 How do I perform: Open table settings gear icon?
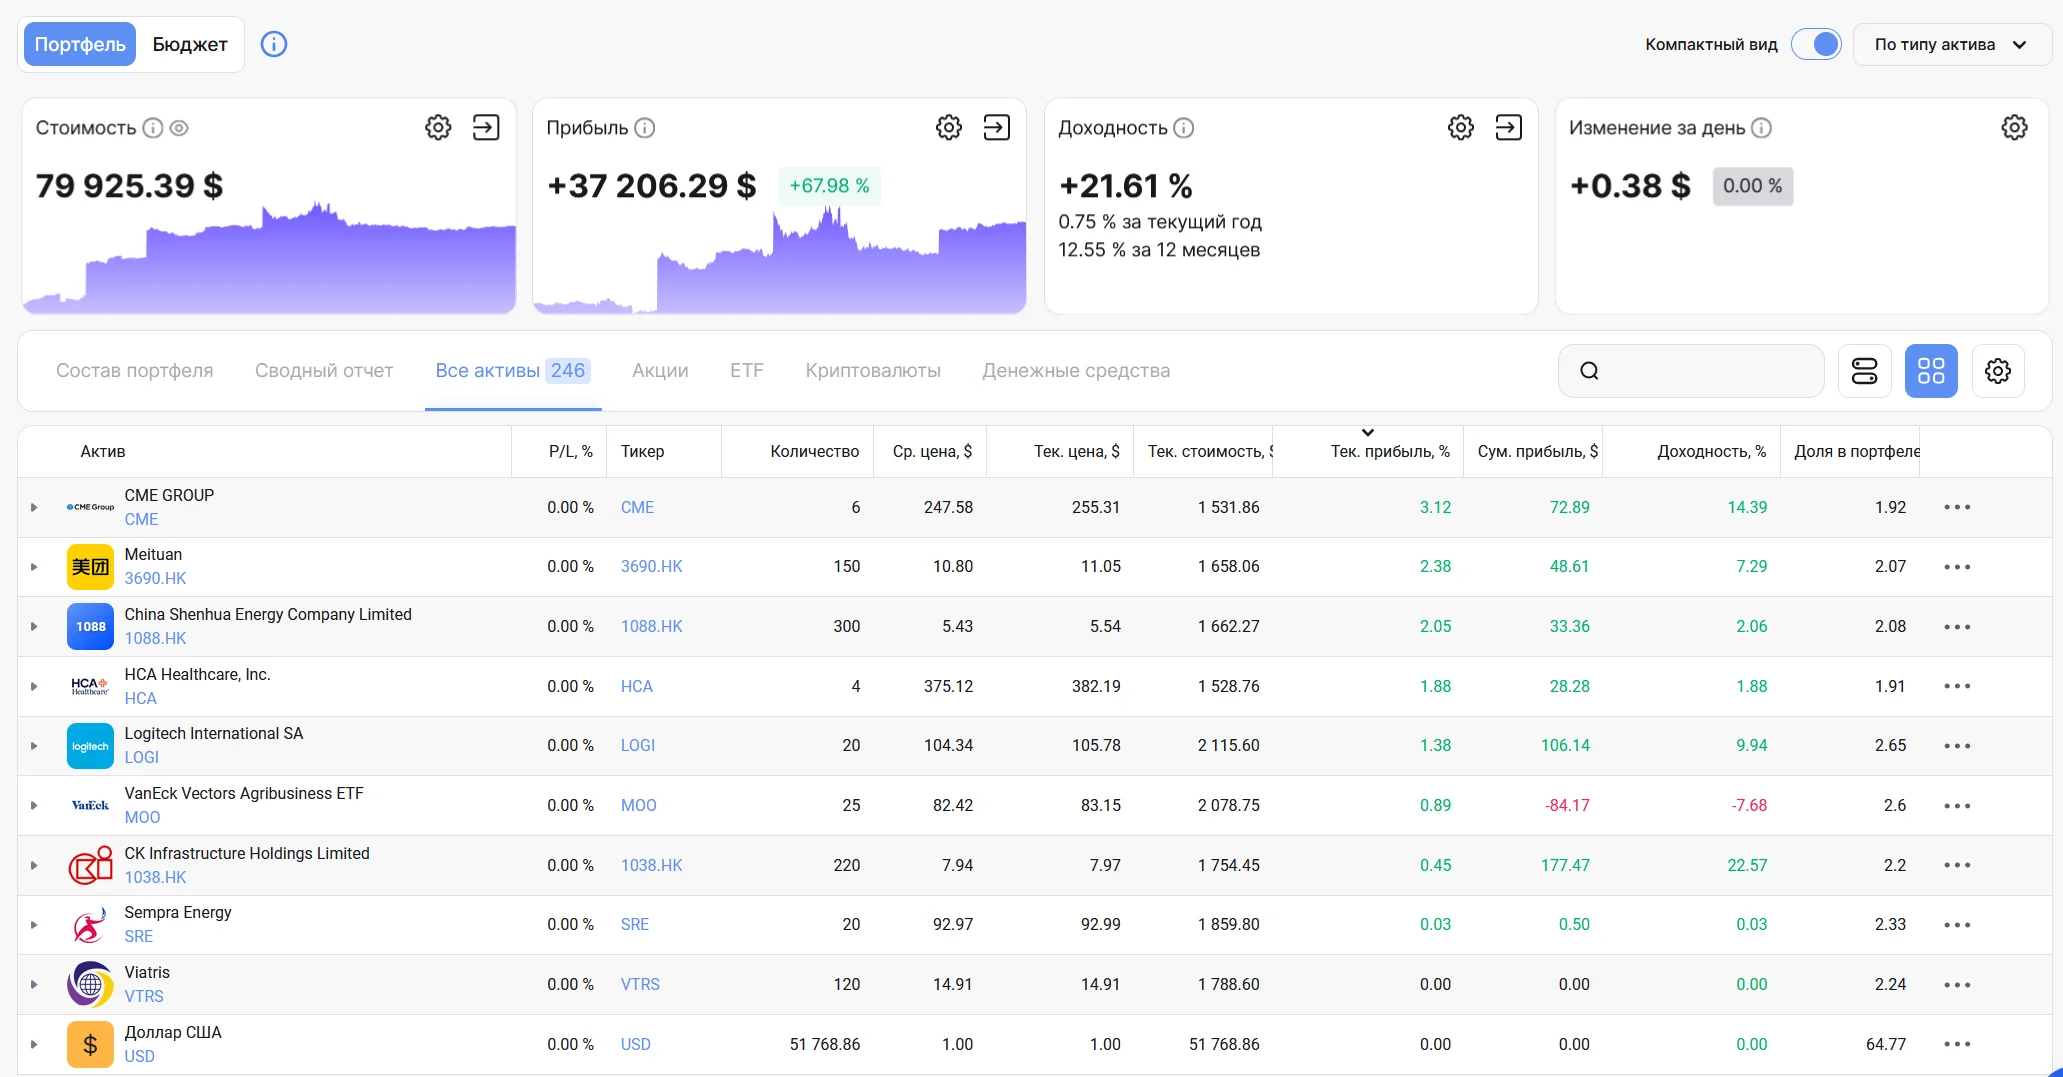pyautogui.click(x=1998, y=371)
